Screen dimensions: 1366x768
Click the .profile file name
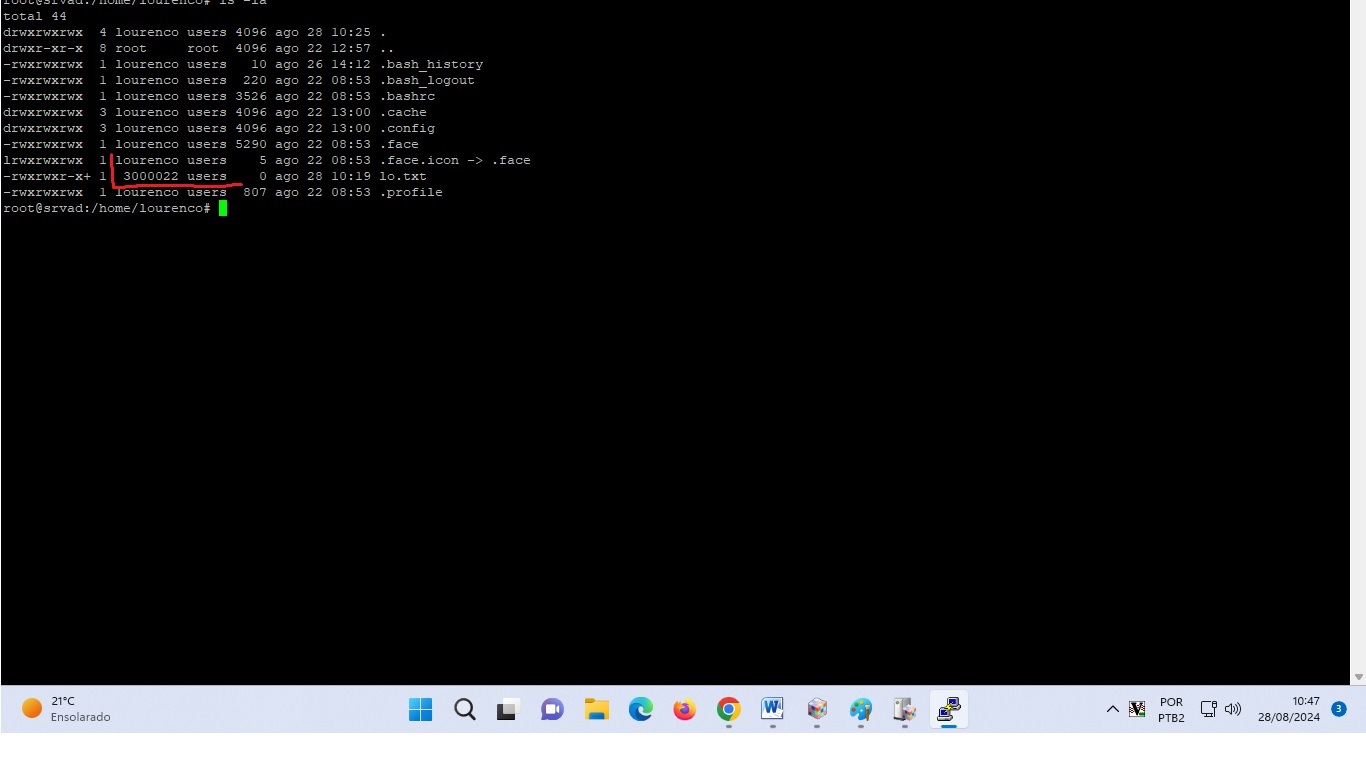click(x=411, y=192)
